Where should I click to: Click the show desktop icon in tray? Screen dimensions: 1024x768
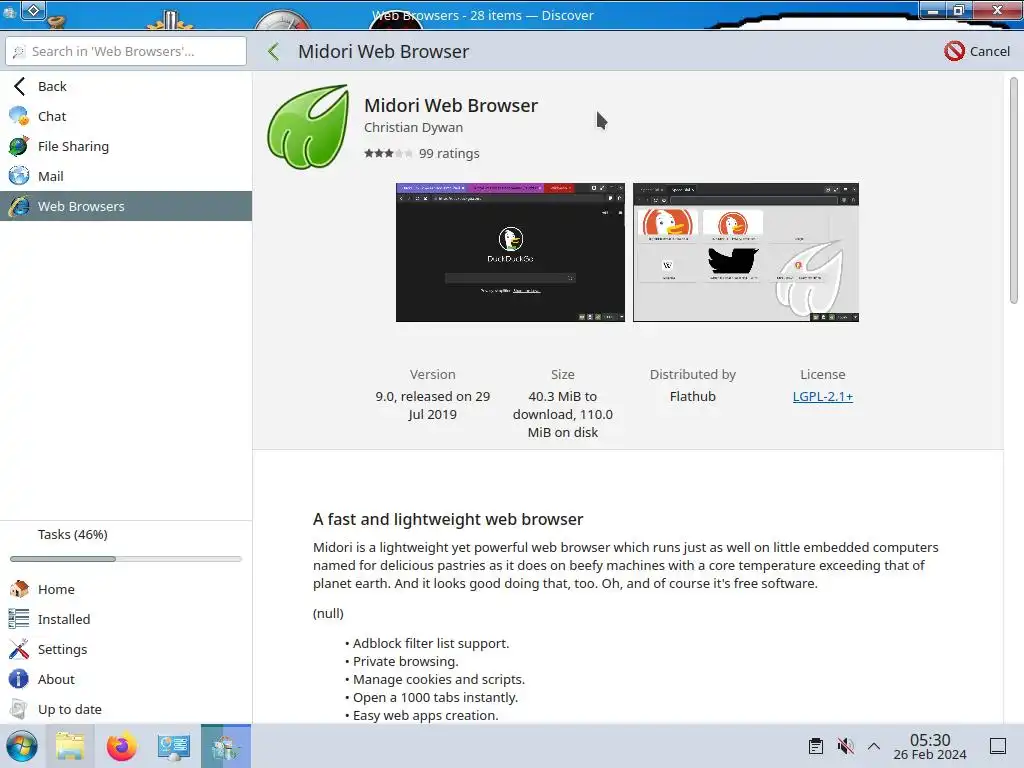click(x=998, y=746)
